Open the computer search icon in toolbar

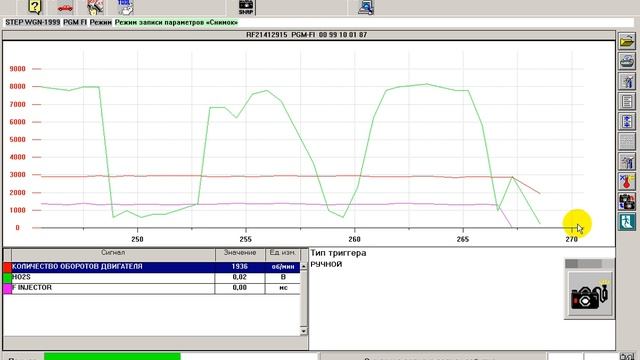[366, 7]
